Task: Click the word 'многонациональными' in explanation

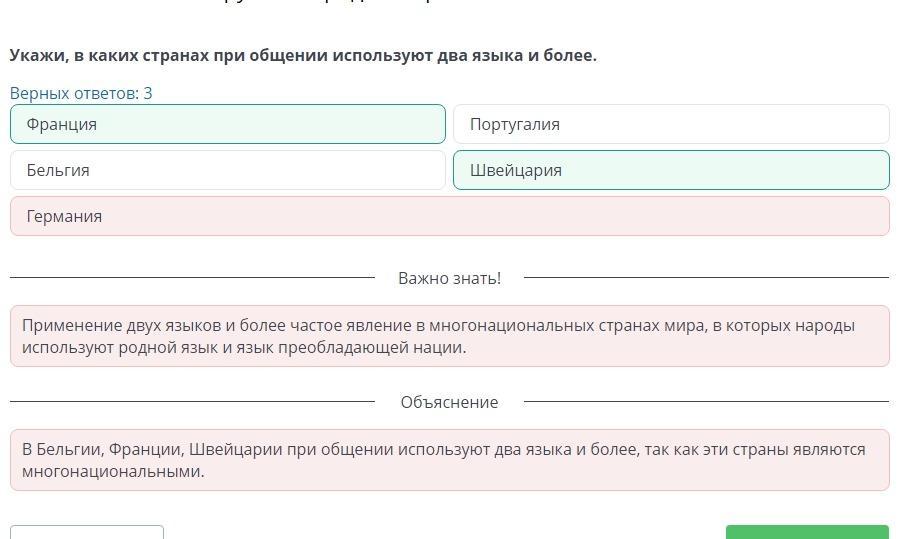Action: [112, 472]
